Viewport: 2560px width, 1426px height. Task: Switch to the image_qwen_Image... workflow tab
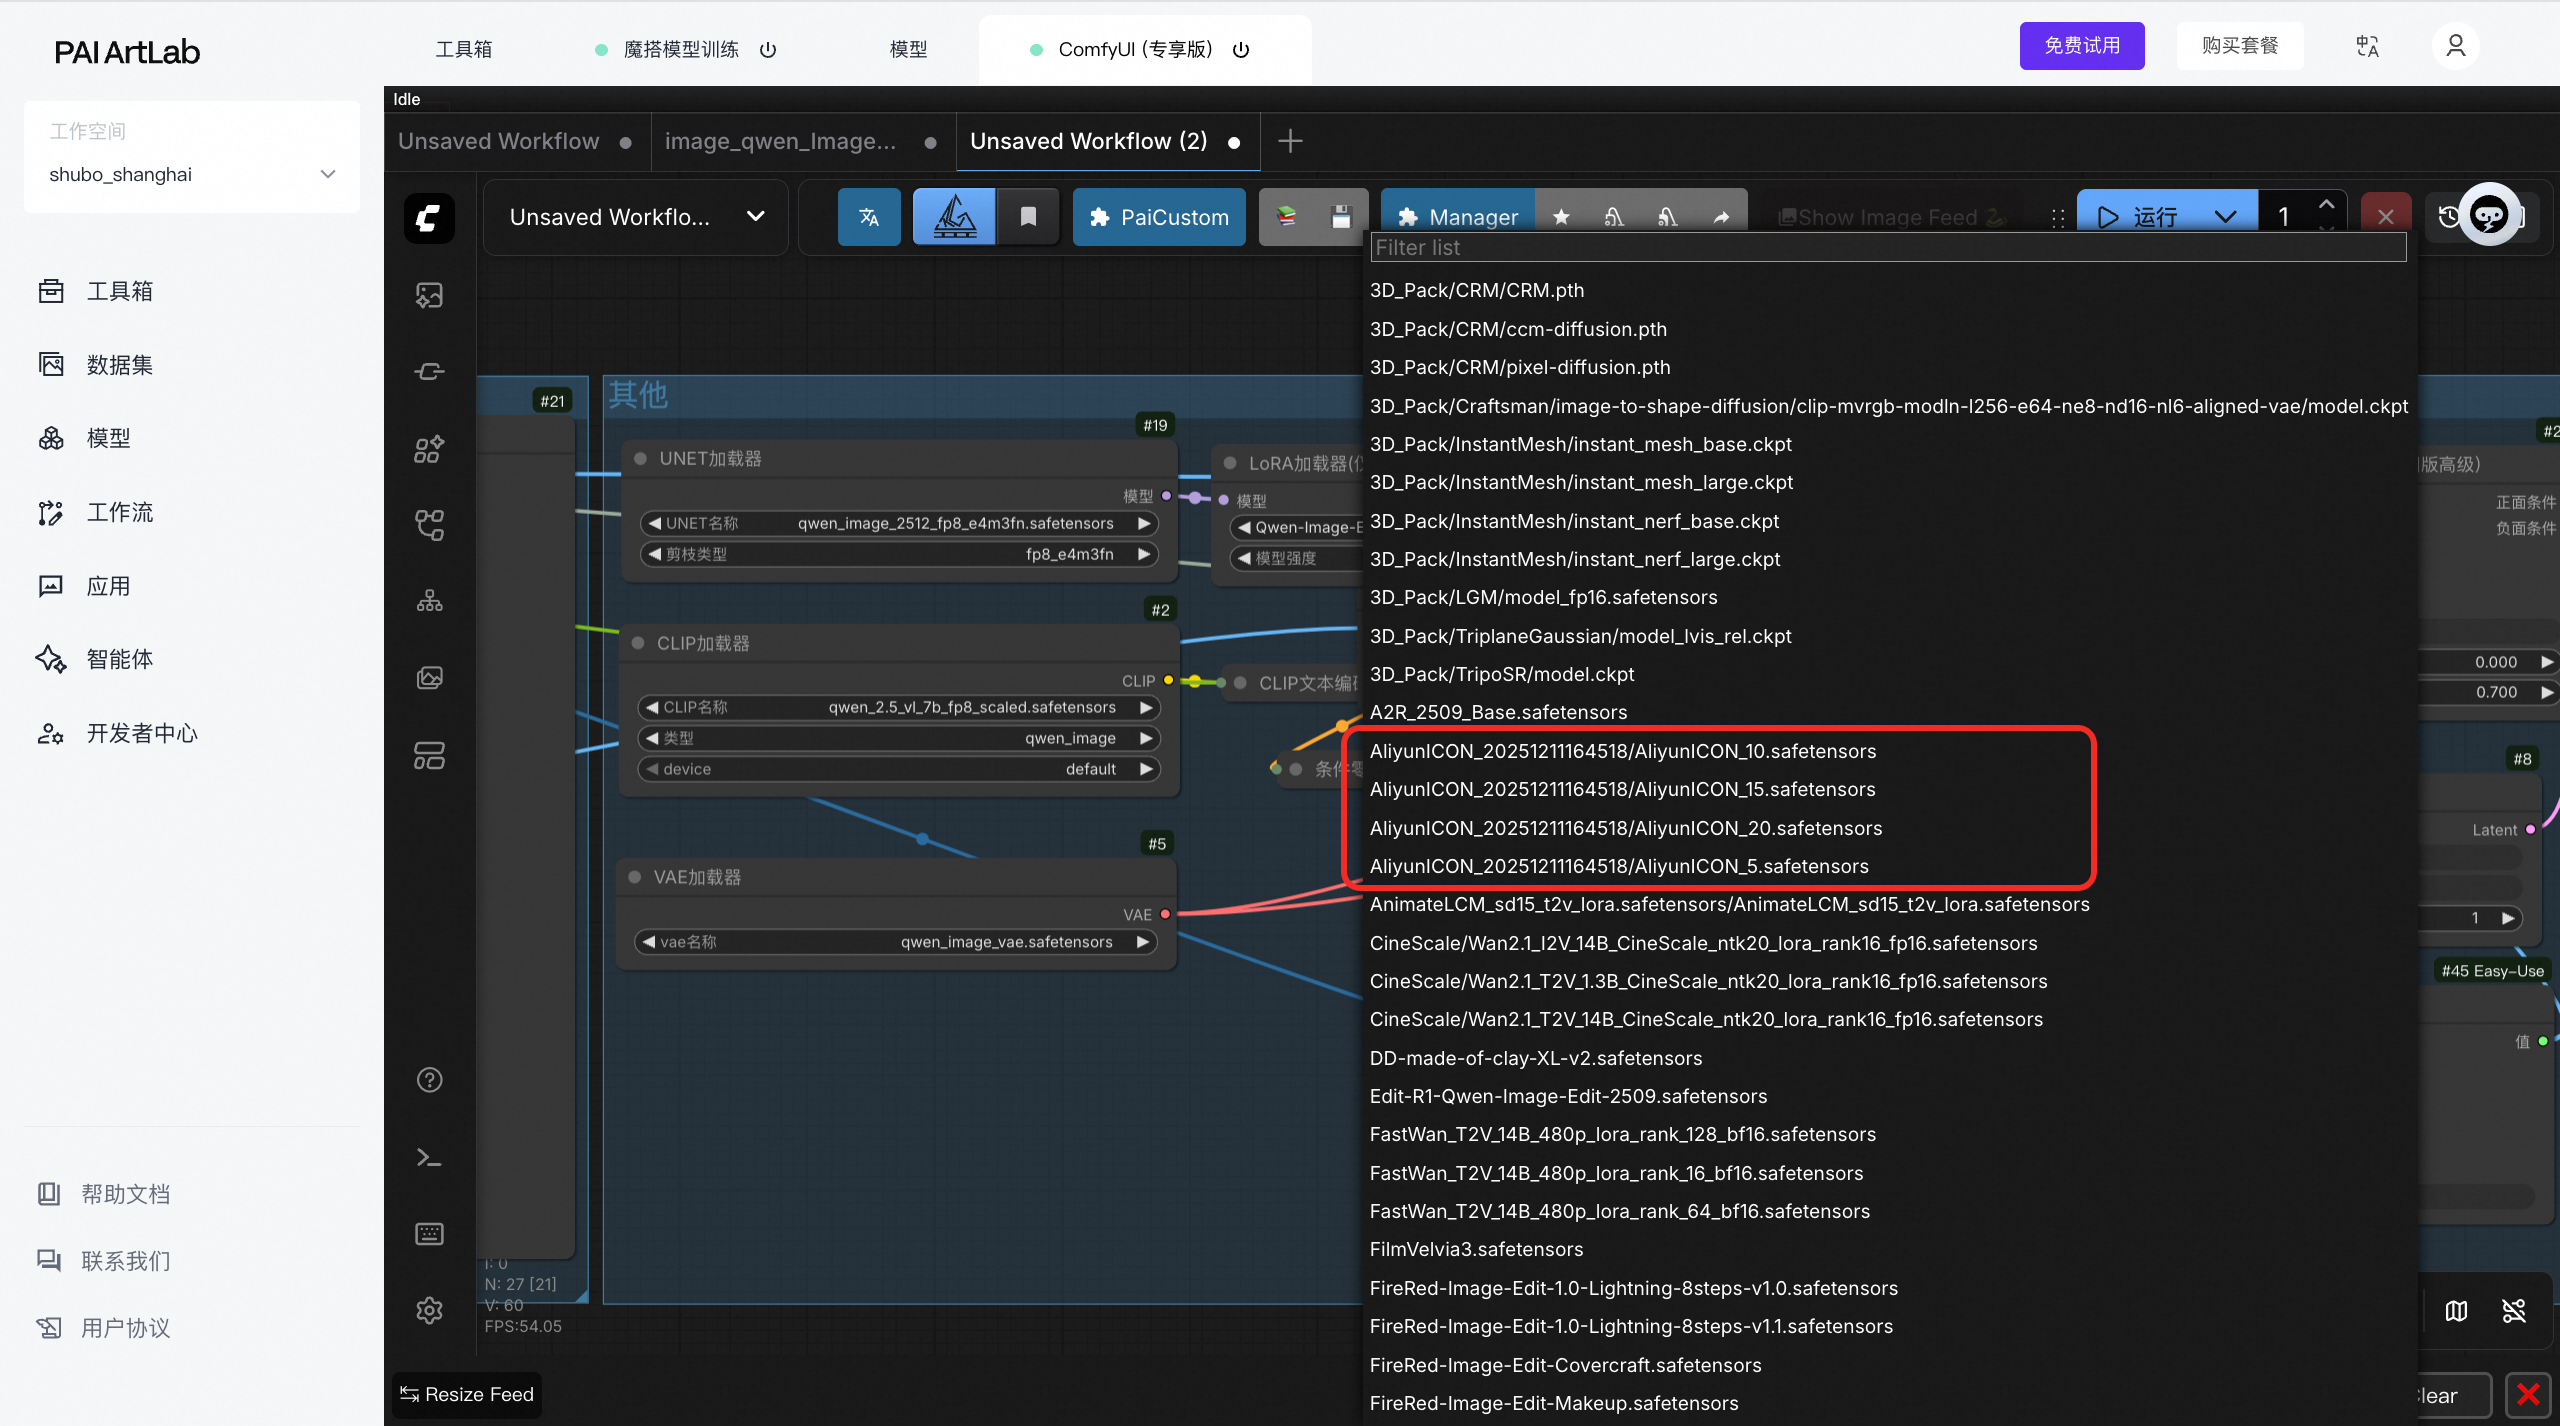pyautogui.click(x=780, y=141)
